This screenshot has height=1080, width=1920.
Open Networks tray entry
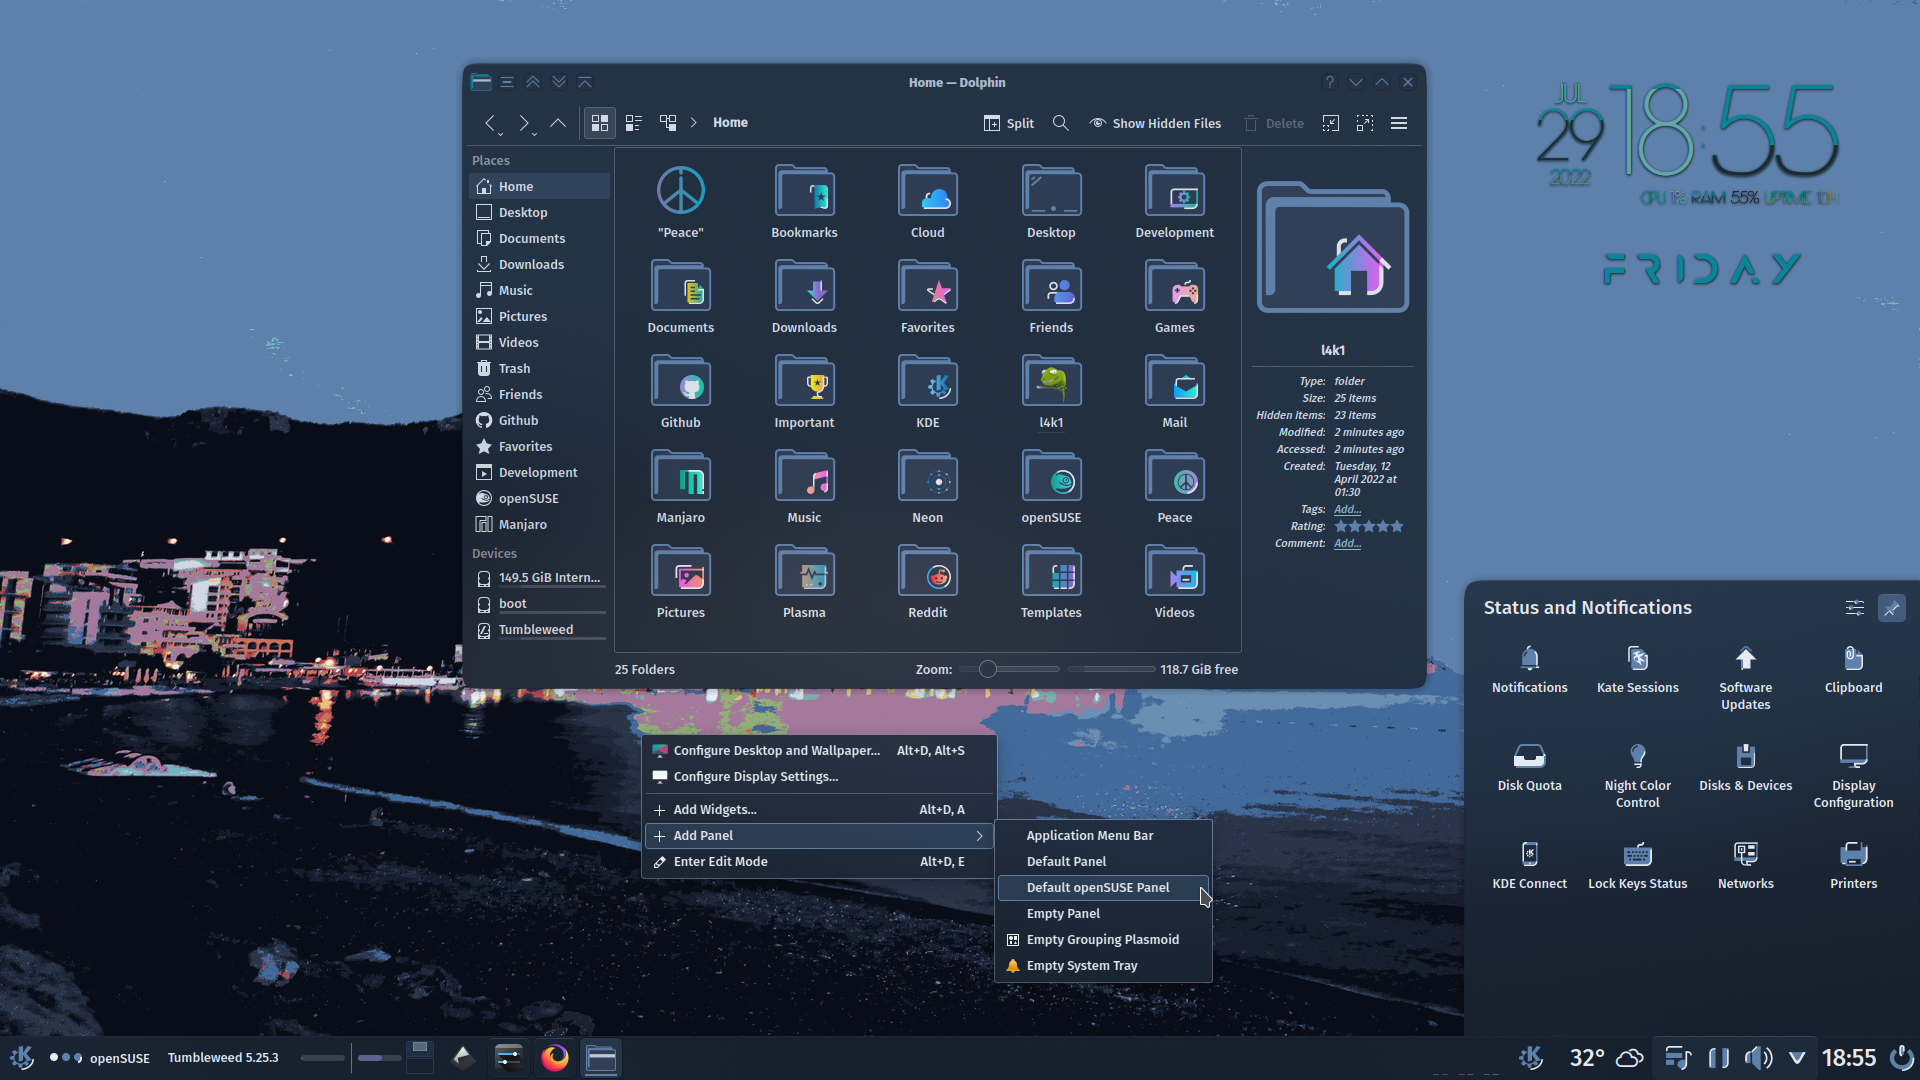click(1745, 866)
